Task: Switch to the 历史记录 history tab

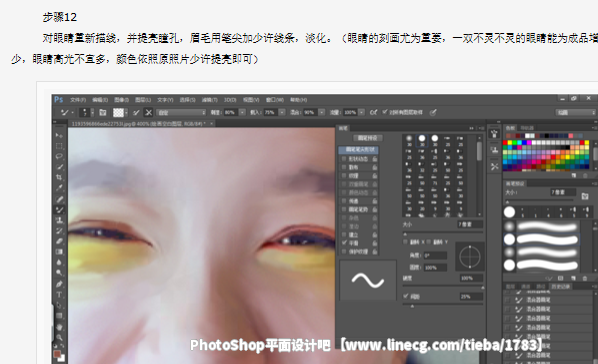Action: coord(560,286)
